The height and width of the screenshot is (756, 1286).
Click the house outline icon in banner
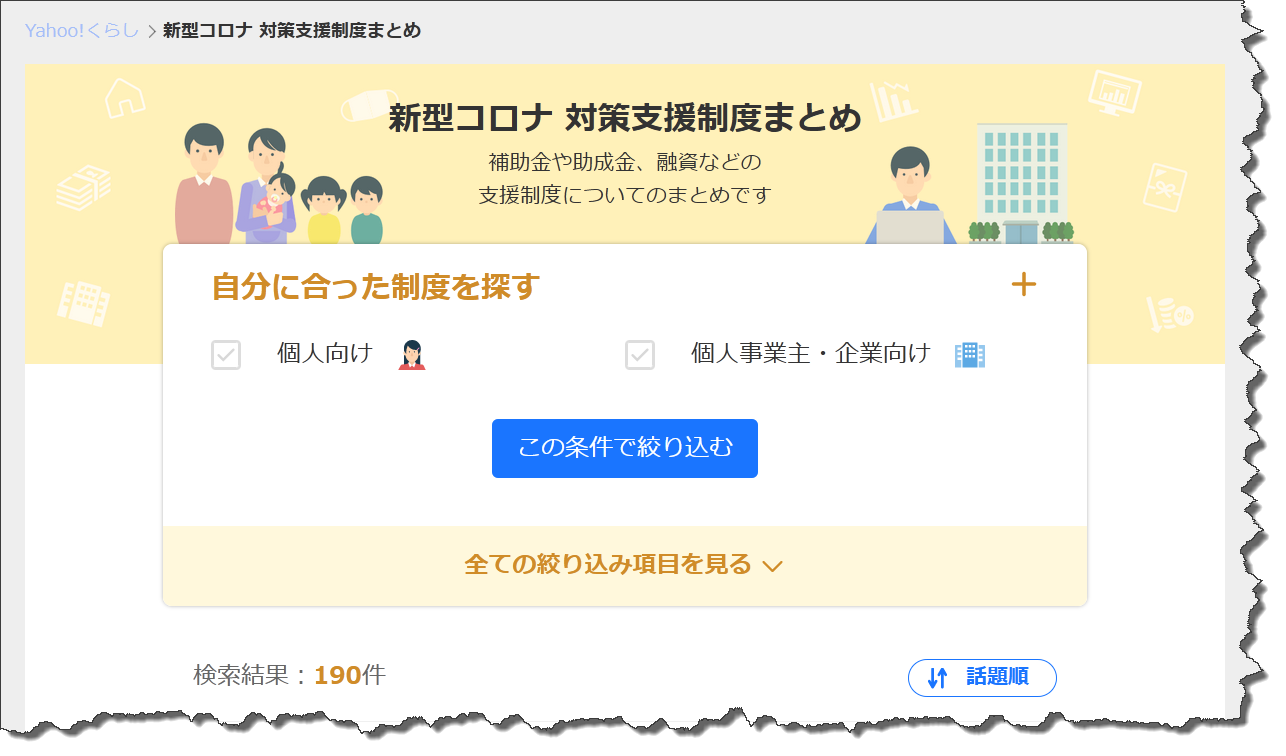(125, 95)
